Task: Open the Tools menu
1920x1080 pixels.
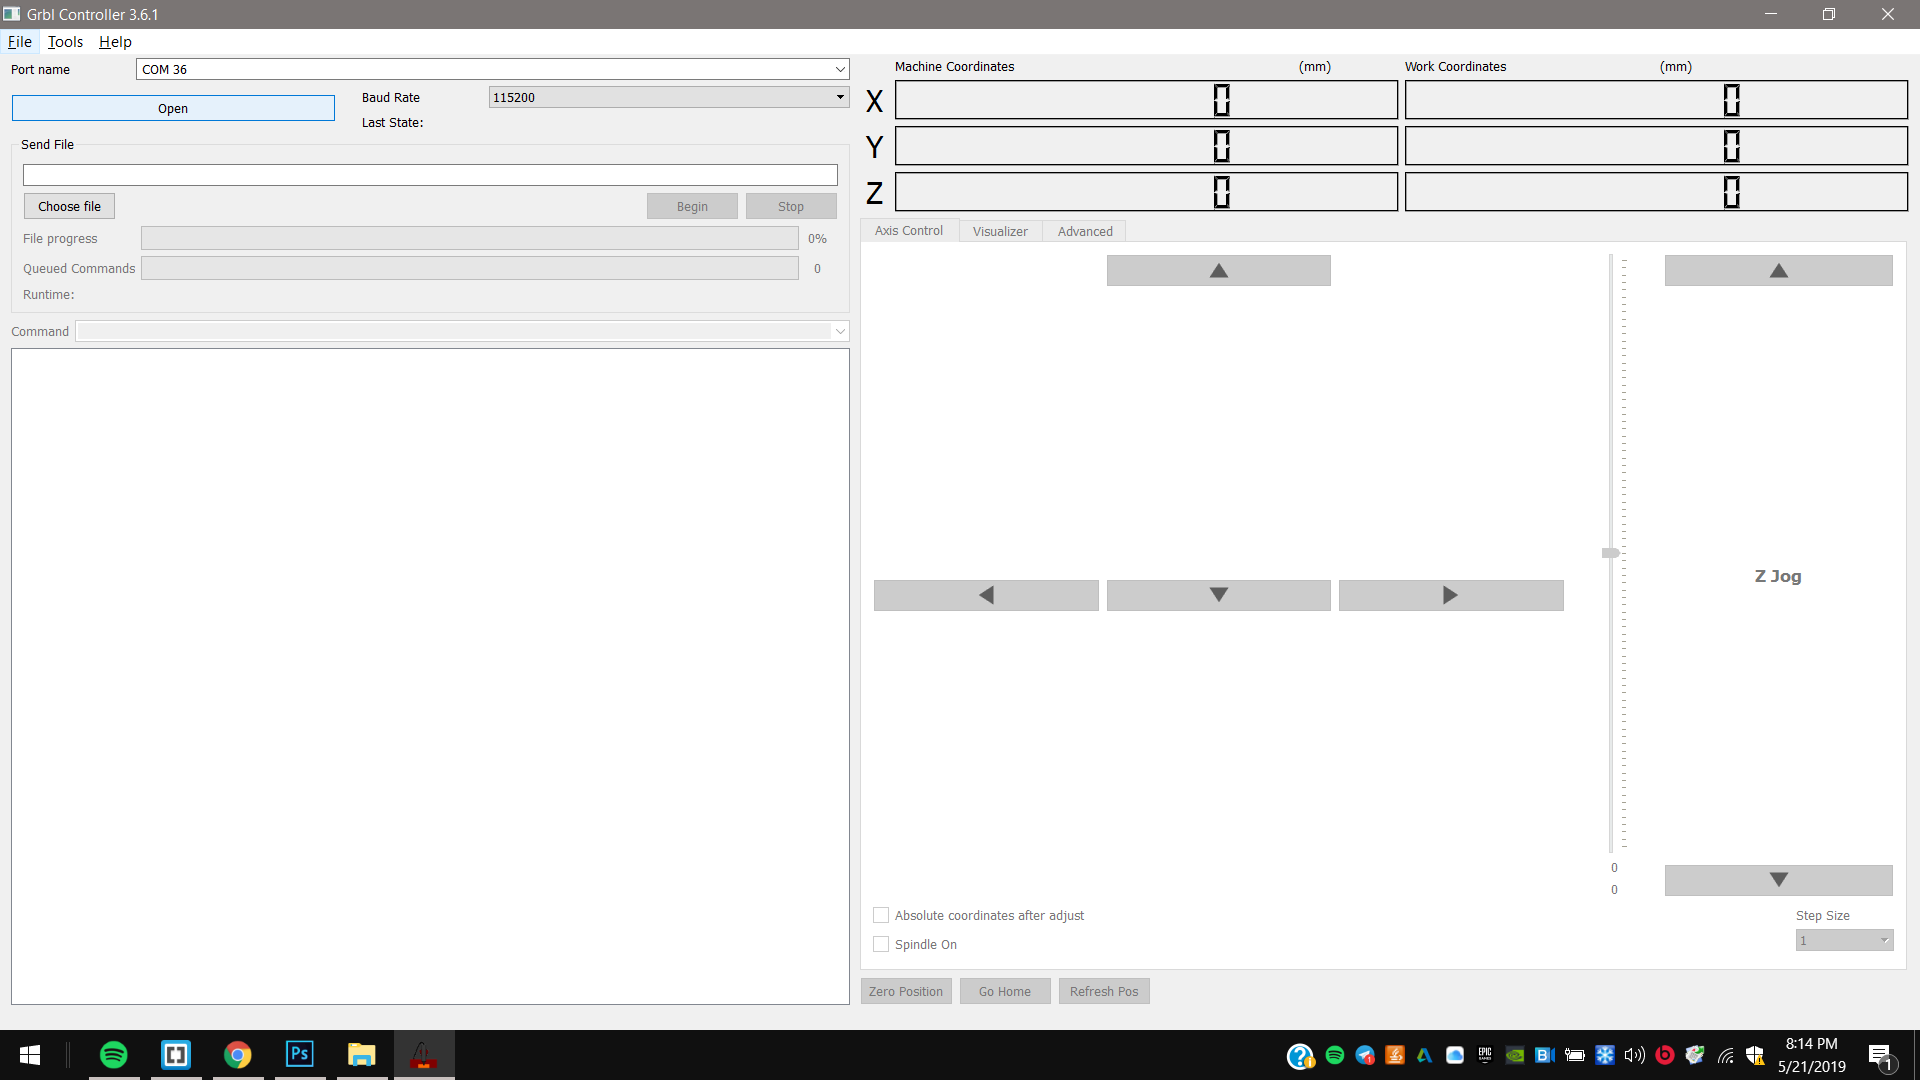Action: click(x=65, y=42)
